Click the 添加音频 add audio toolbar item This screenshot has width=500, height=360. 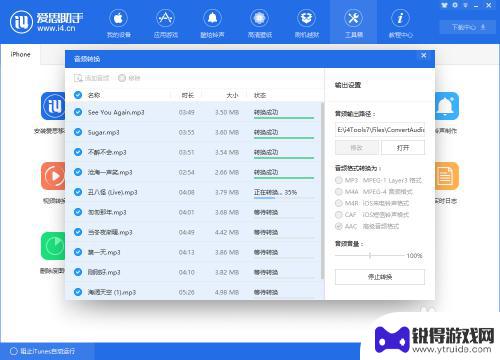(92, 78)
